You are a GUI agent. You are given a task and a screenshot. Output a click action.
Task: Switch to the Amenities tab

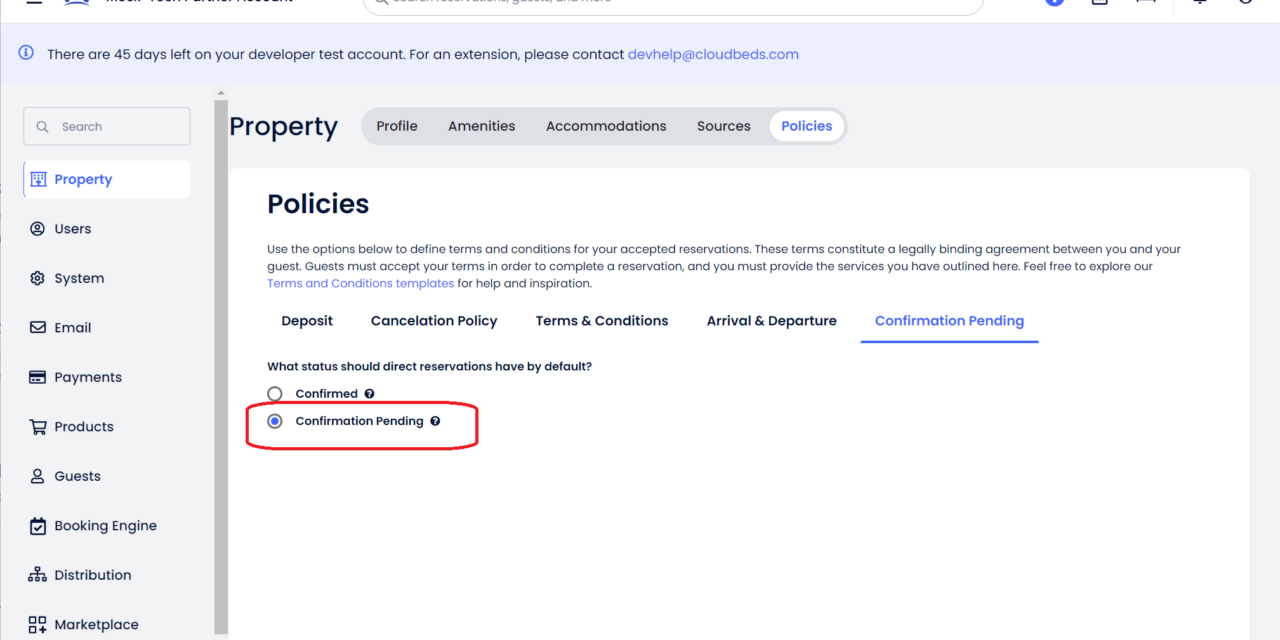click(481, 125)
